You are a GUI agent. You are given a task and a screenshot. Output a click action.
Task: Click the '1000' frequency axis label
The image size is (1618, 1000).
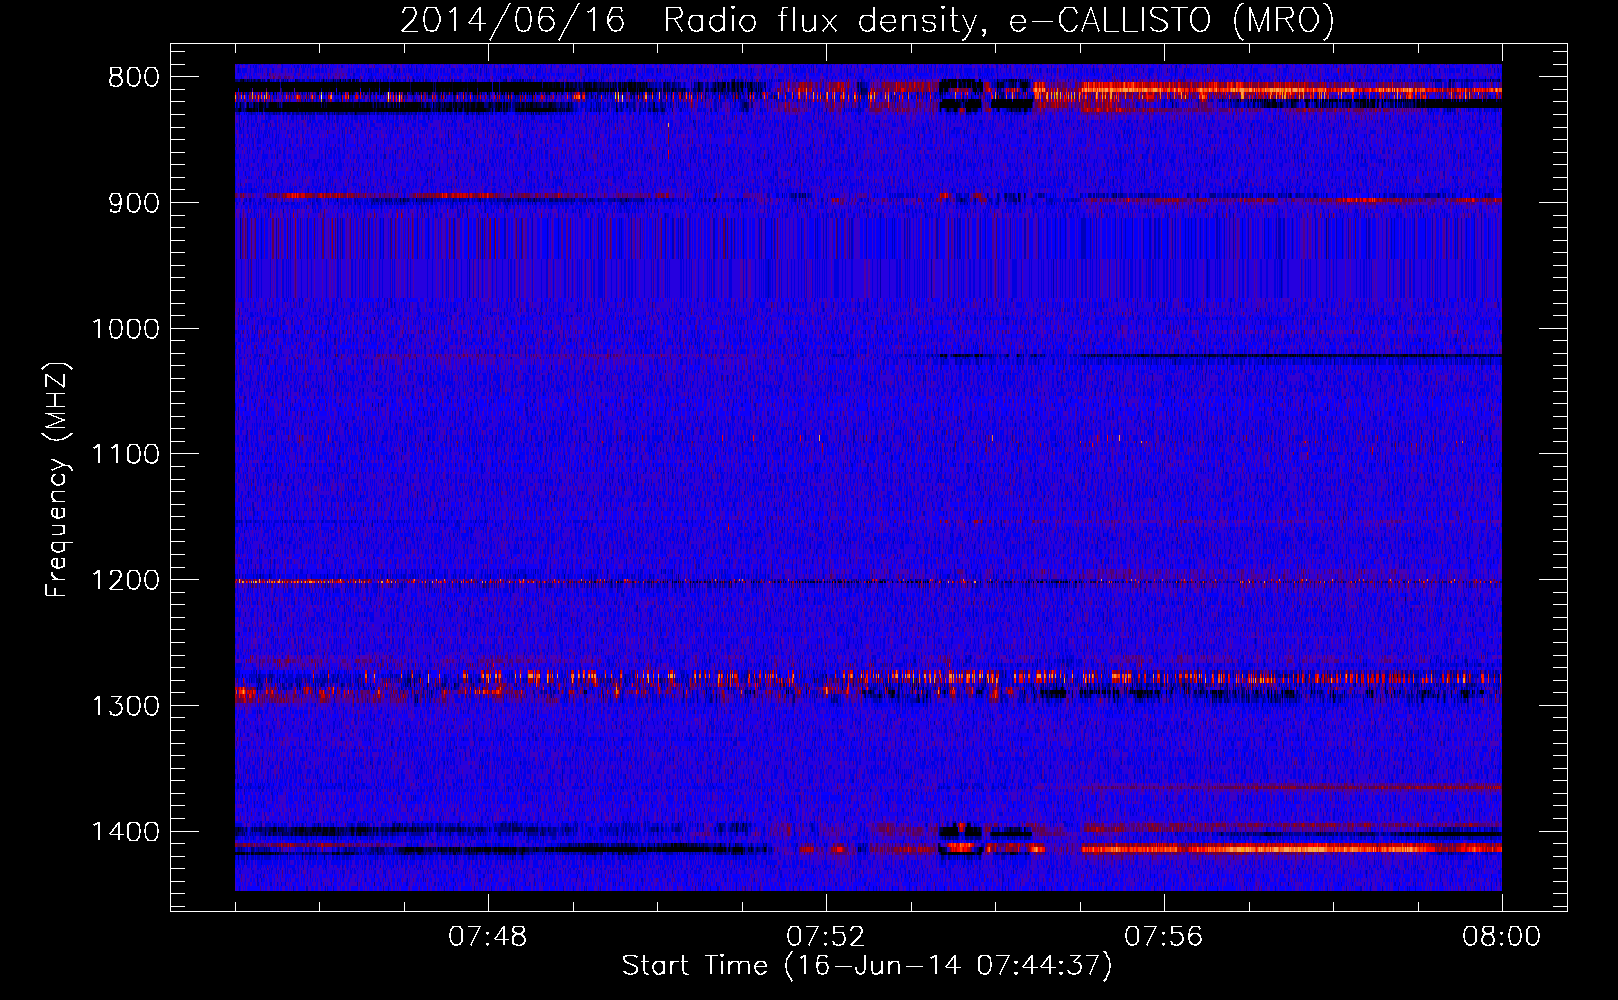click(125, 329)
